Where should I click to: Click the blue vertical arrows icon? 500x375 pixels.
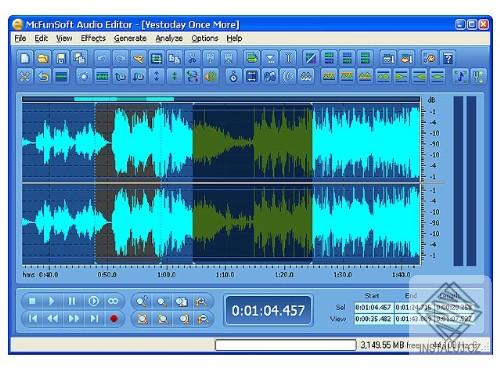(156, 76)
